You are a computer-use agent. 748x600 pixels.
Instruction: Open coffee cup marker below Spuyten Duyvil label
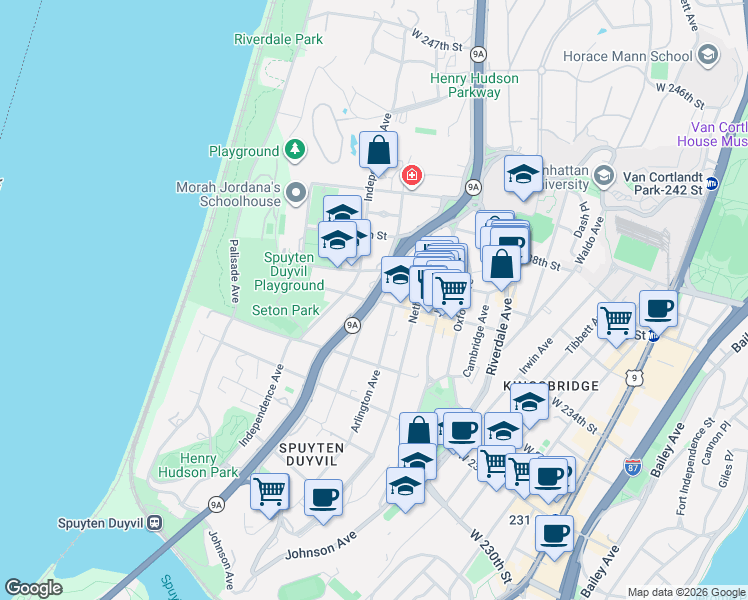coord(323,499)
